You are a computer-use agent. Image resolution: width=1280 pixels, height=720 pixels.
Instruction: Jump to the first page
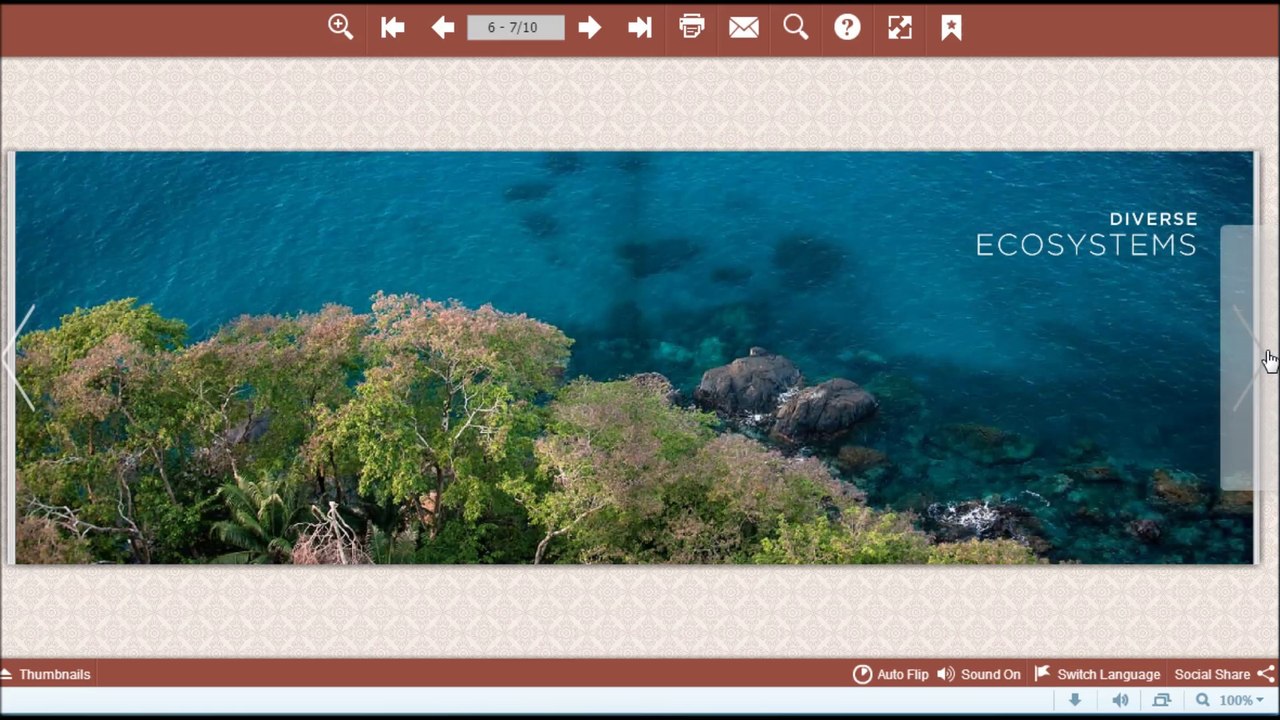(x=392, y=28)
